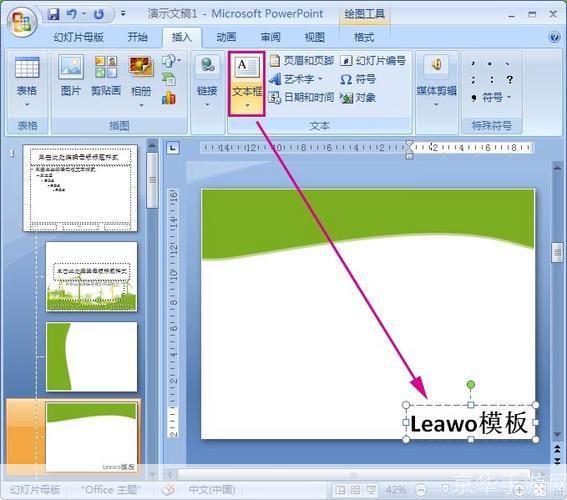Insert a table with 表格 icon

coord(27,68)
